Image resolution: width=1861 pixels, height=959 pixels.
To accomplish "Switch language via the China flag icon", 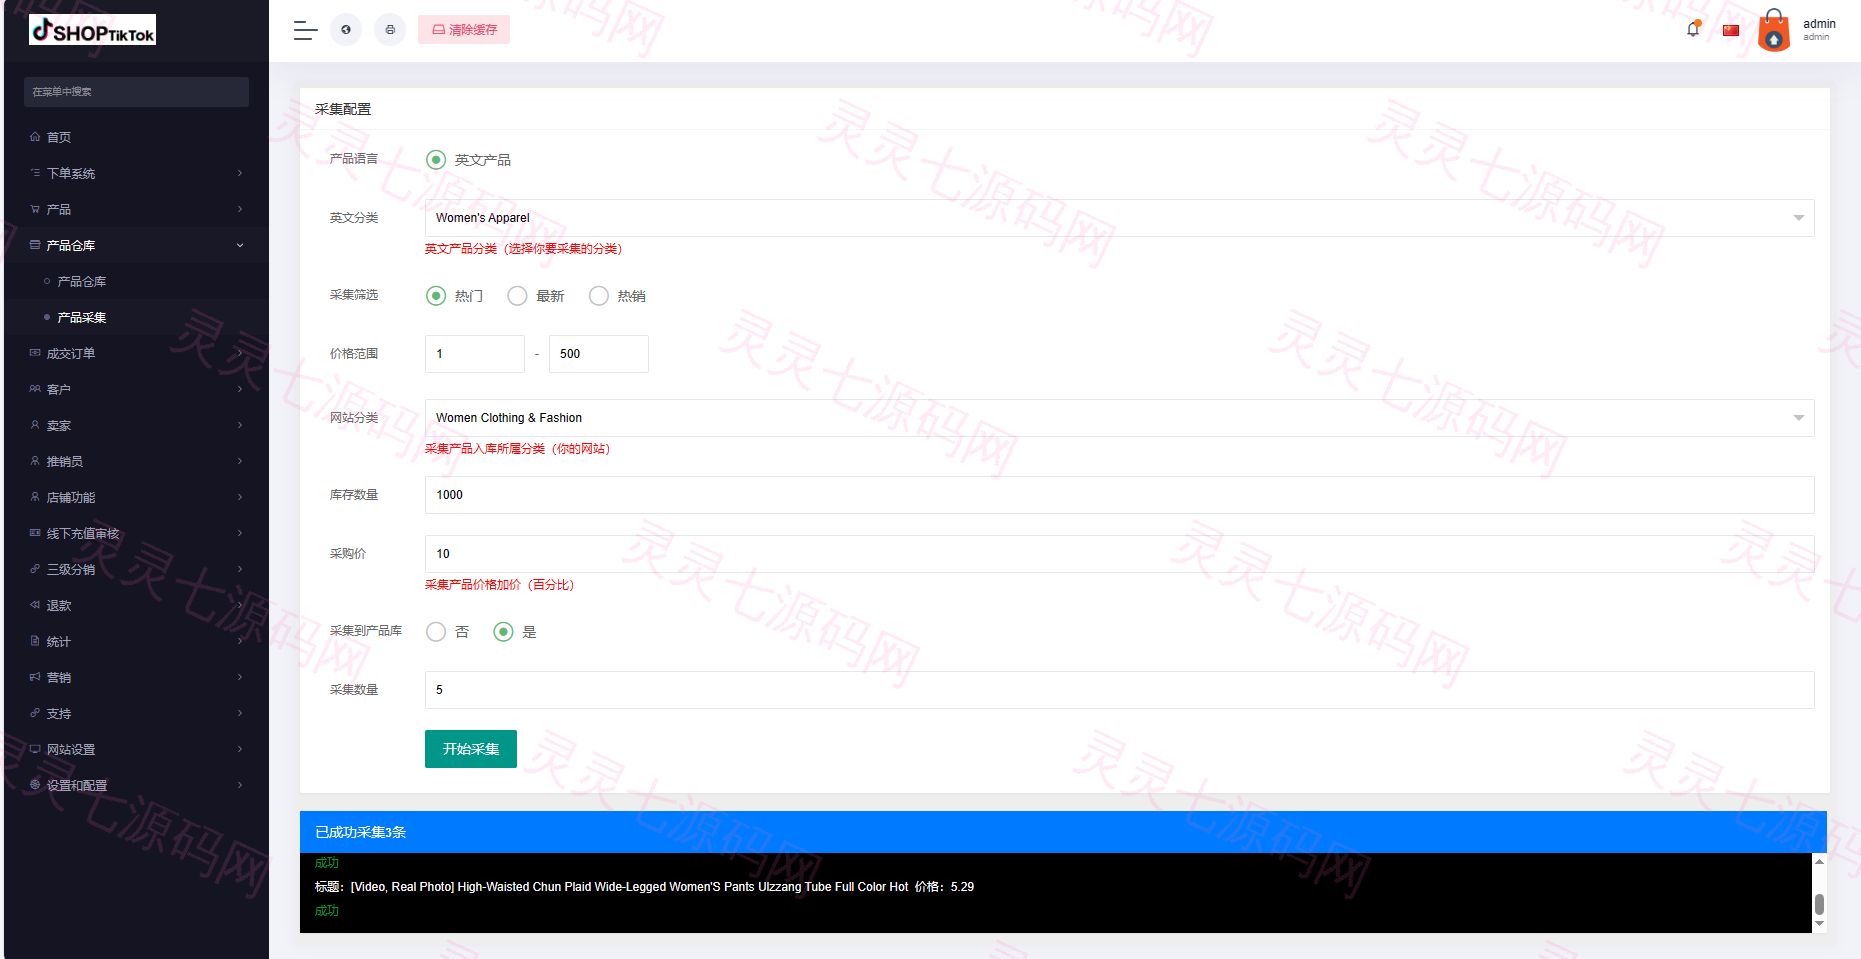I will [x=1731, y=30].
